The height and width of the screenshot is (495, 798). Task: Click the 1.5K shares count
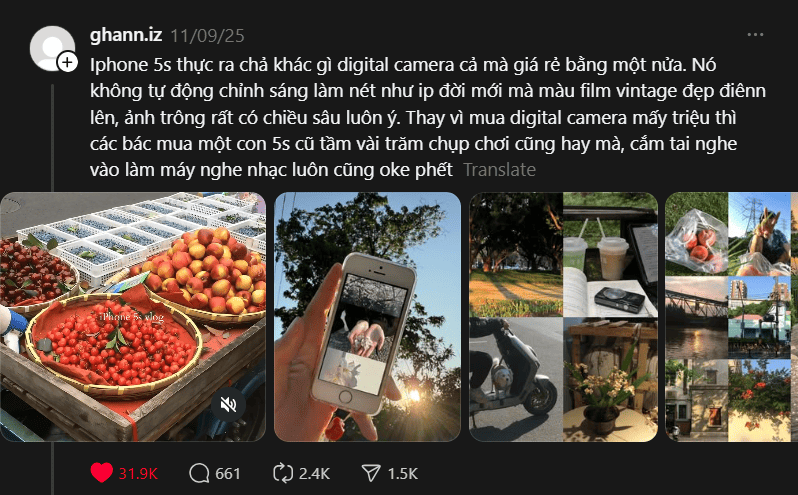click(403, 474)
